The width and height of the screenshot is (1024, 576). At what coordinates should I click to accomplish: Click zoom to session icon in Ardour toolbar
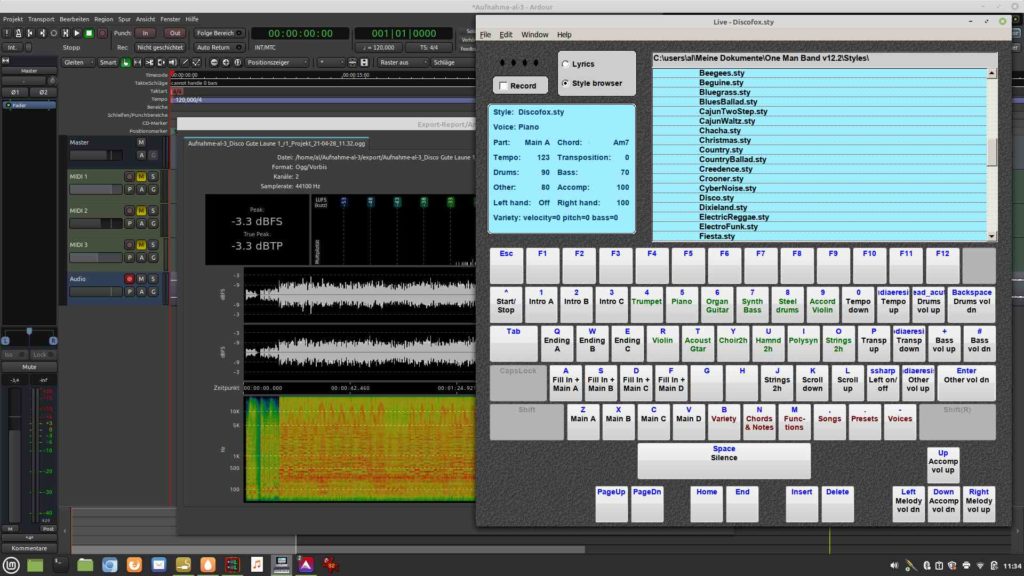point(237,63)
